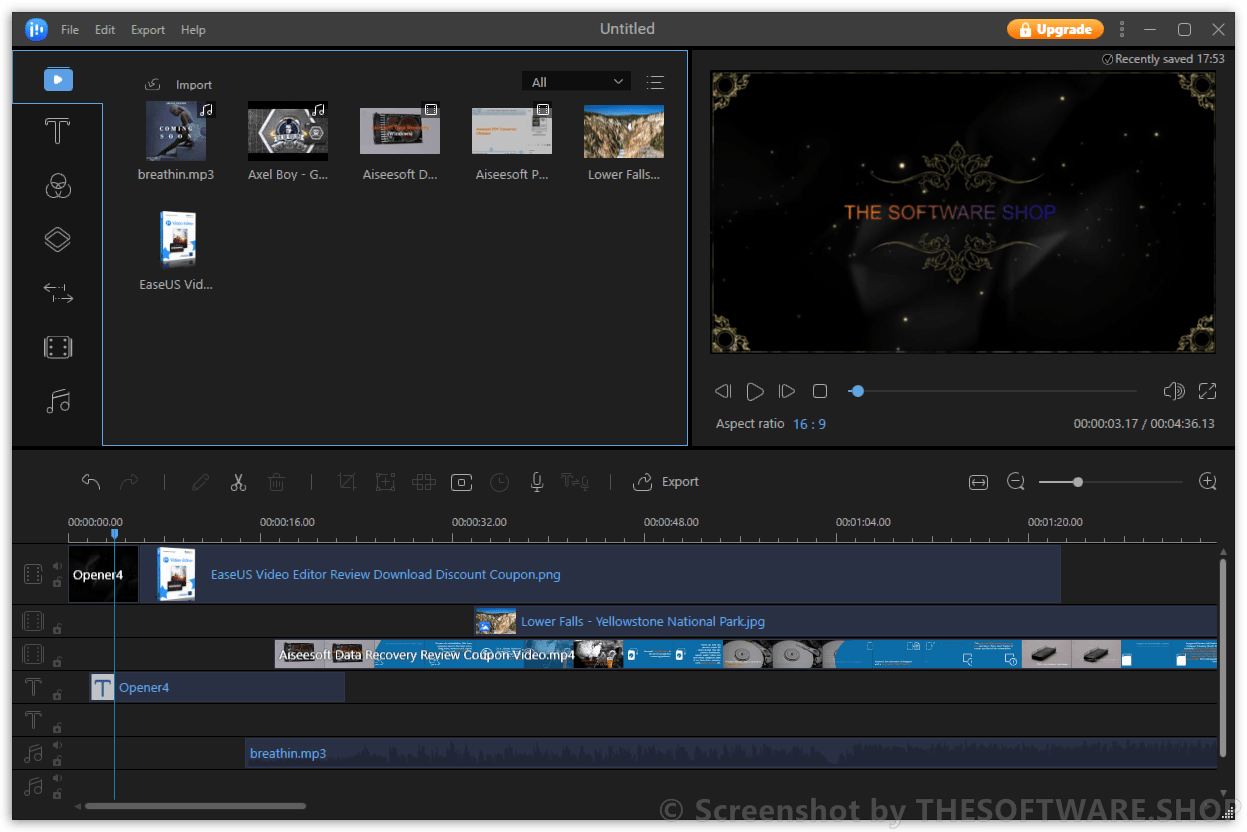Open the File menu
The image size is (1247, 832).
pyautogui.click(x=69, y=29)
